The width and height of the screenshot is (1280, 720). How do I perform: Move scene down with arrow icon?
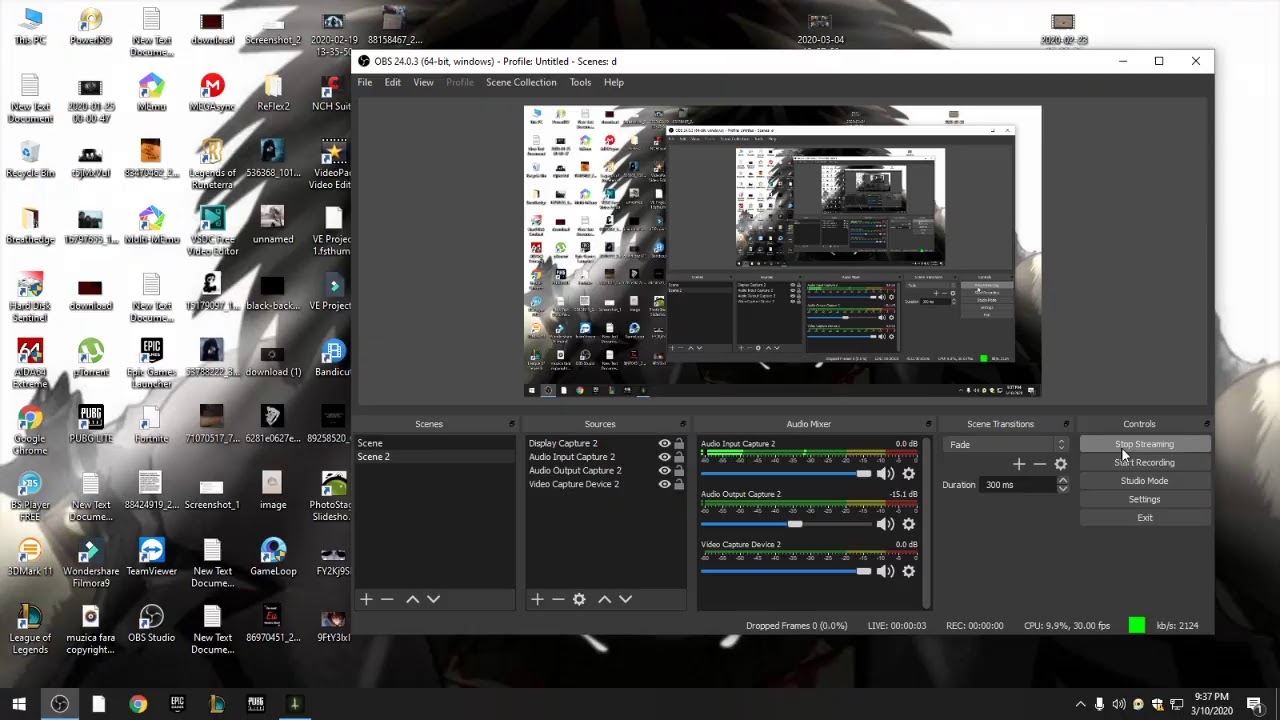[x=433, y=599]
